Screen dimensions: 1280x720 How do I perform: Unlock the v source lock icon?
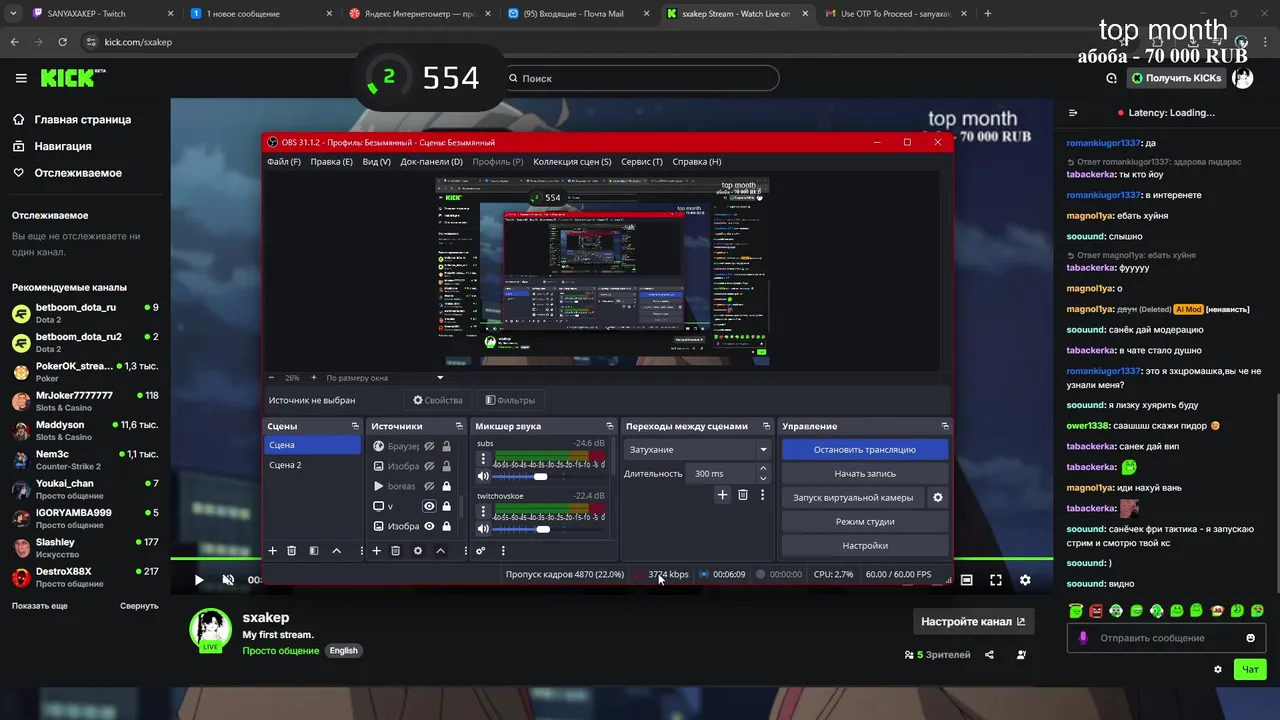[446, 506]
